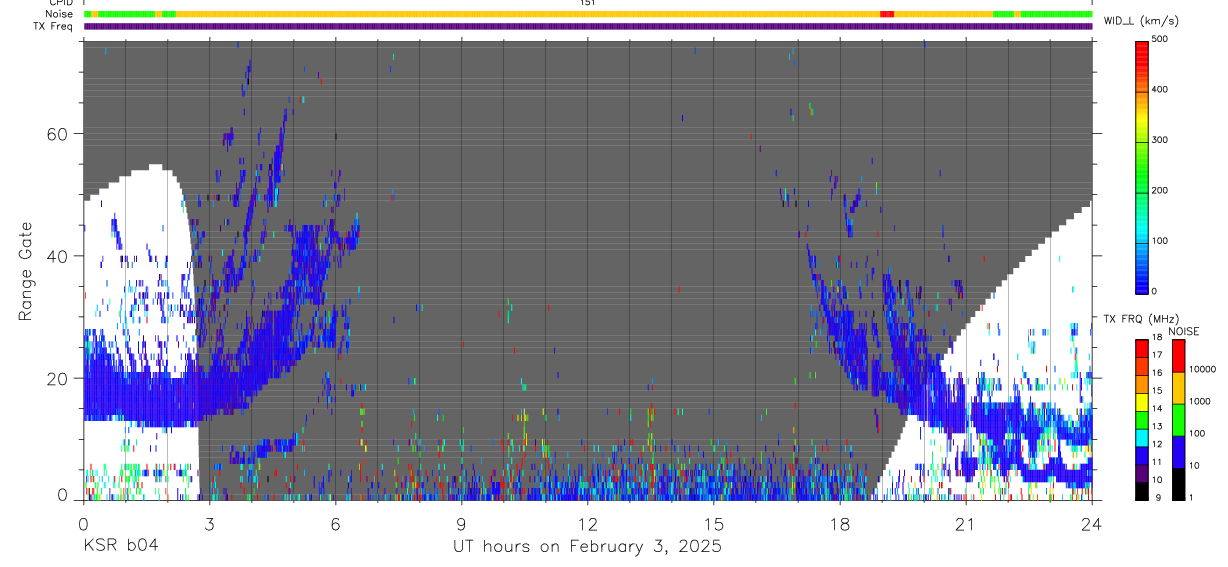
Task: Select the "TX Freq" row label at top left
Action: 54,26
